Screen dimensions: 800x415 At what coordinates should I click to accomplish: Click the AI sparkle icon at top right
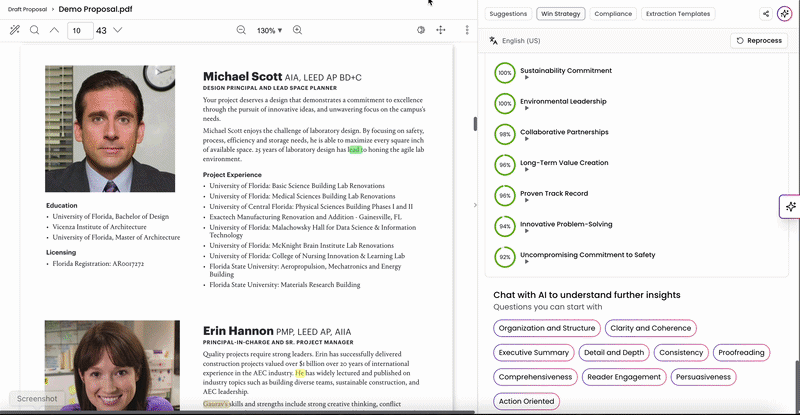[x=785, y=14]
